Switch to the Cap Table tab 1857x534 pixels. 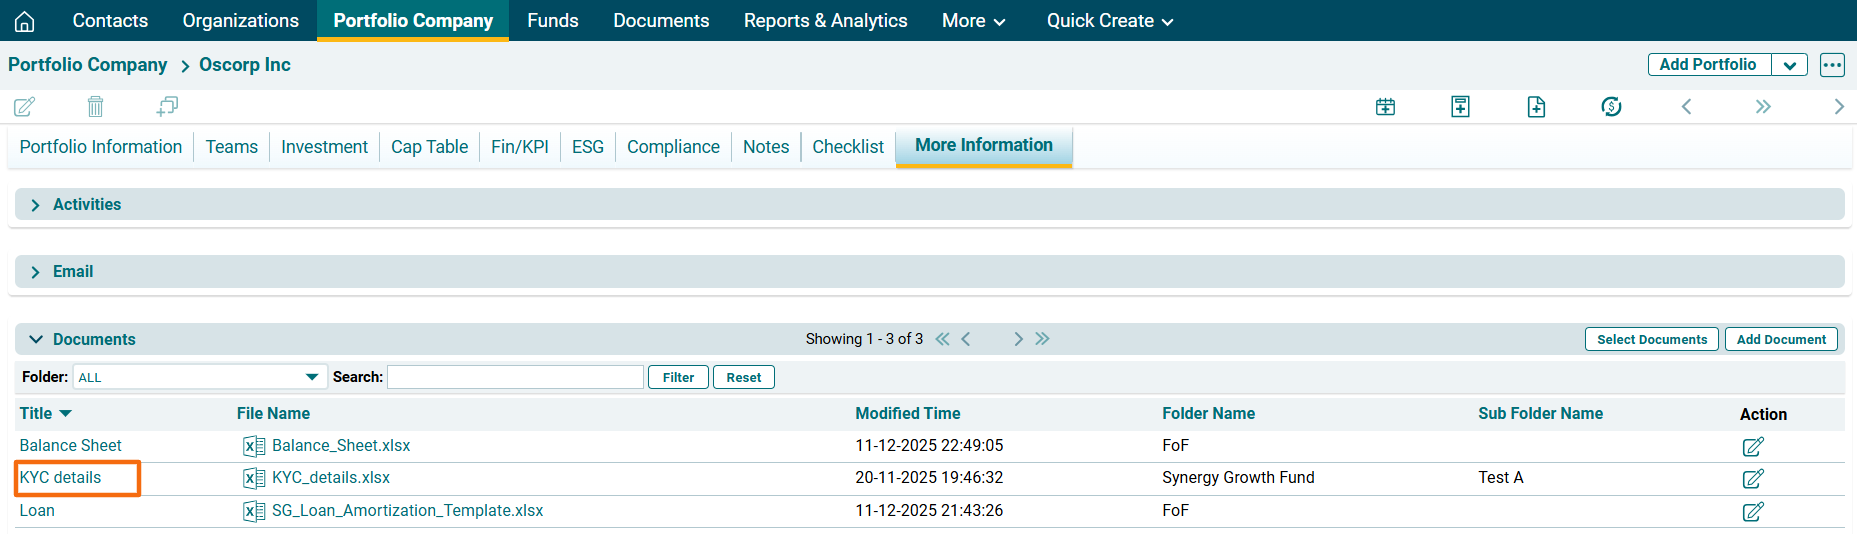click(x=429, y=147)
